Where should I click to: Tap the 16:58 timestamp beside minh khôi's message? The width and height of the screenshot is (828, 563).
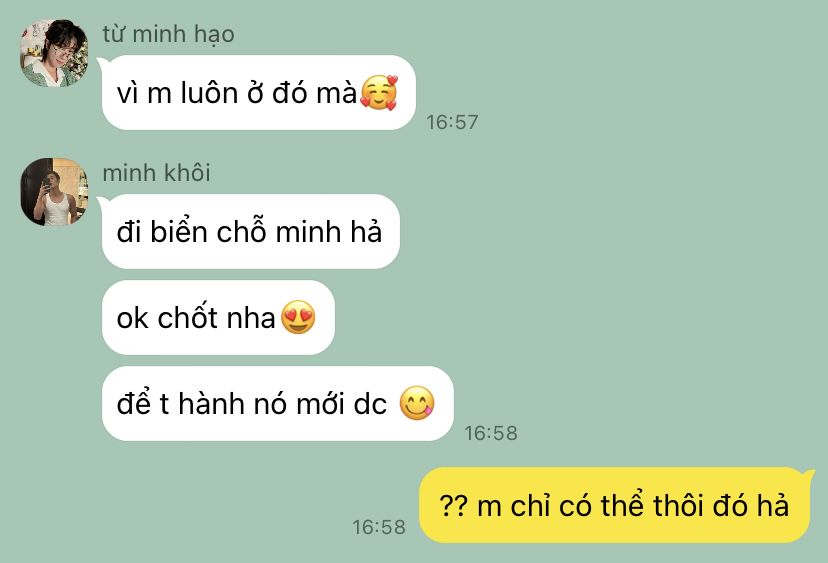tap(491, 433)
